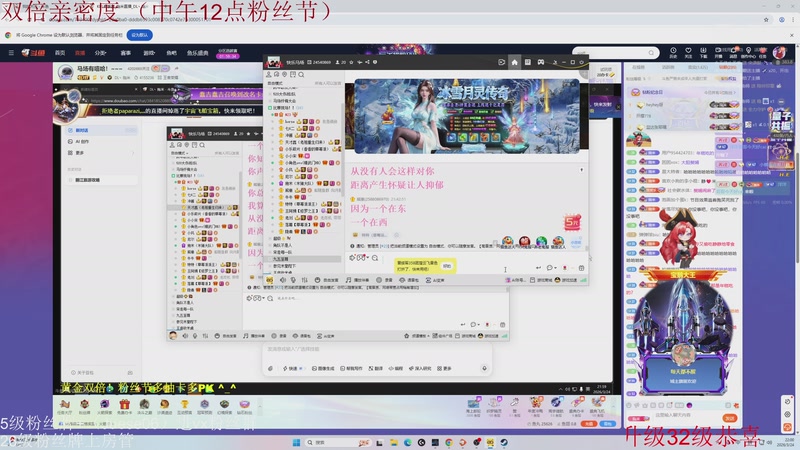This screenshot has width=800, height=450.
Task: Click the scroll-to-bottom arrow in the YY chat
Action: pyautogui.click(x=581, y=169)
